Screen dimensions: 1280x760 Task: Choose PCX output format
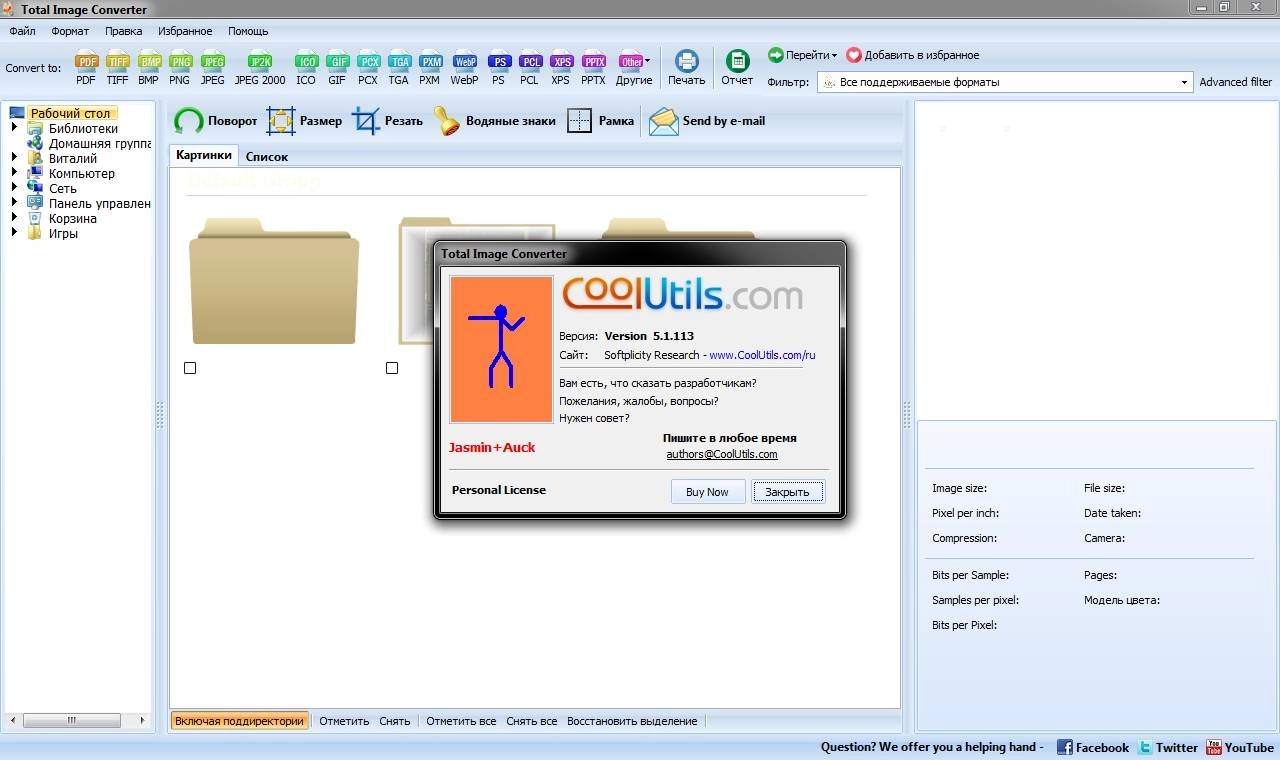click(x=368, y=67)
